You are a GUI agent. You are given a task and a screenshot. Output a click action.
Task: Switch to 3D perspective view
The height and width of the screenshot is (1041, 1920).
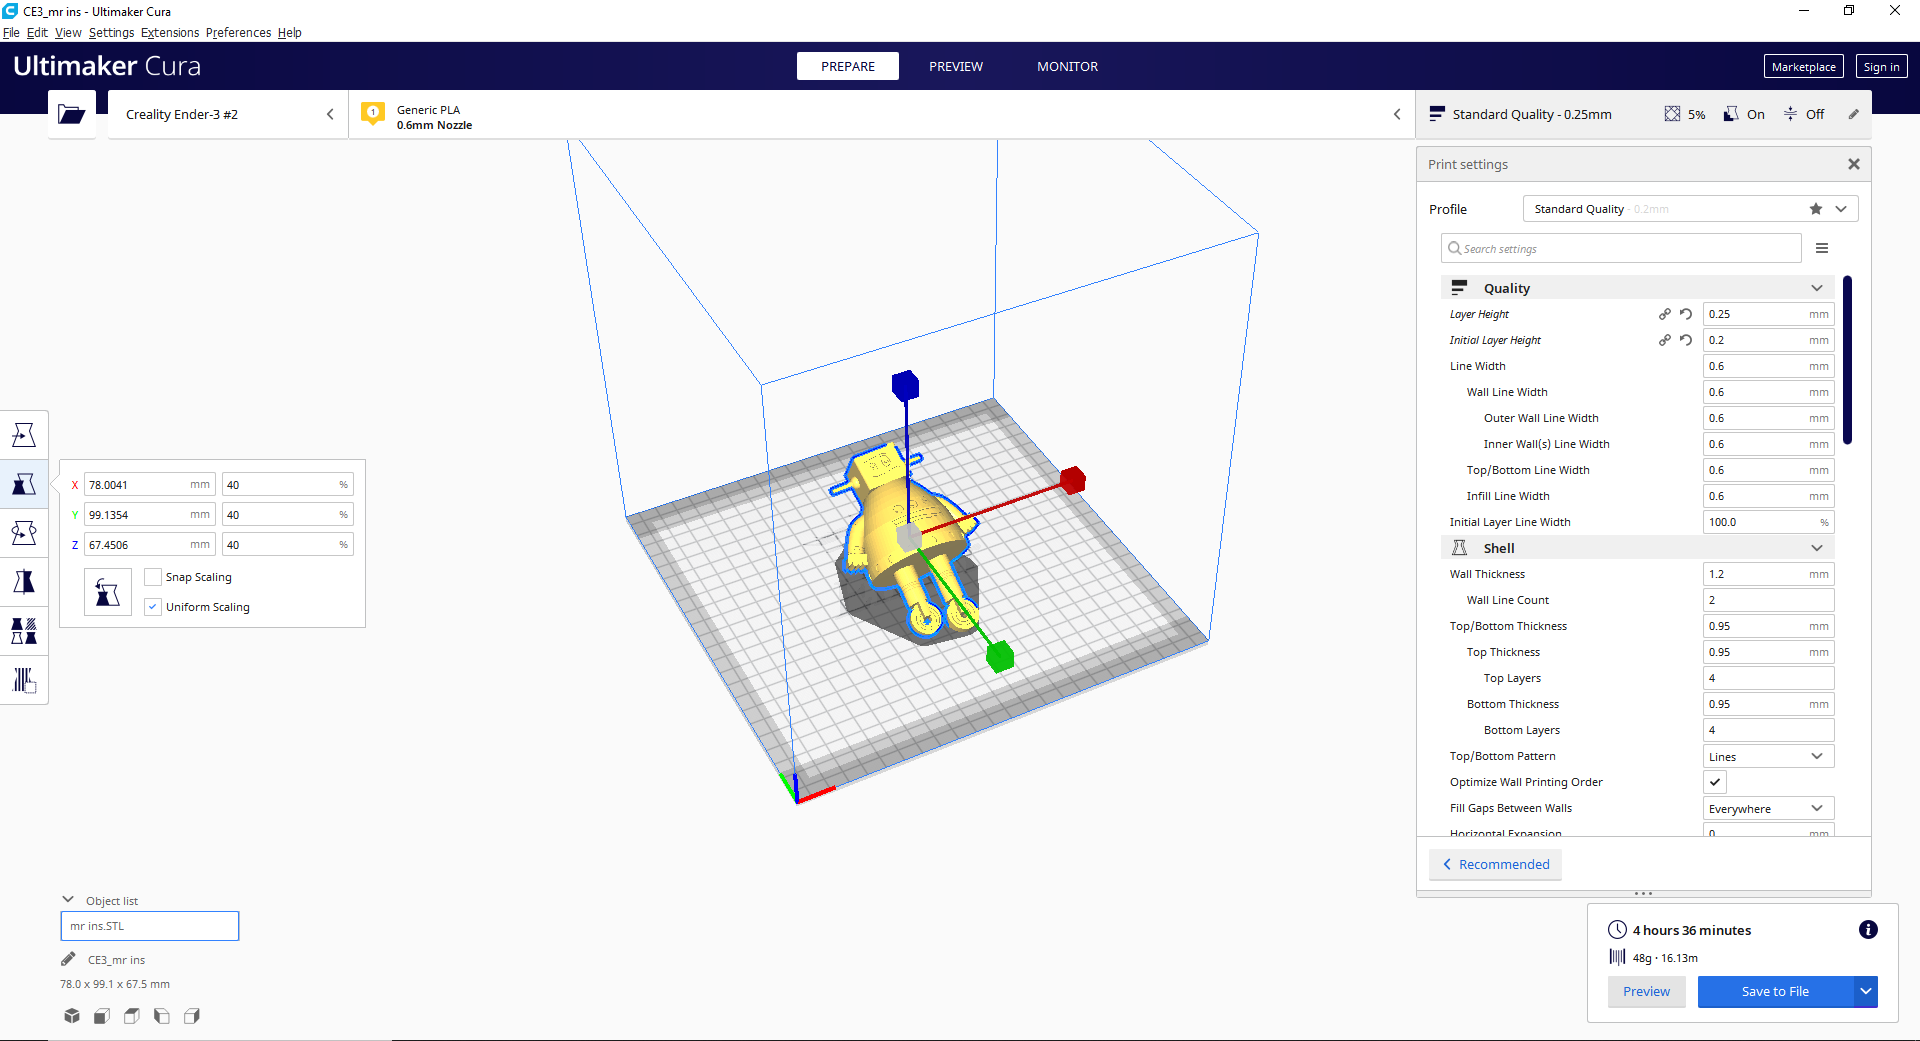click(72, 1016)
